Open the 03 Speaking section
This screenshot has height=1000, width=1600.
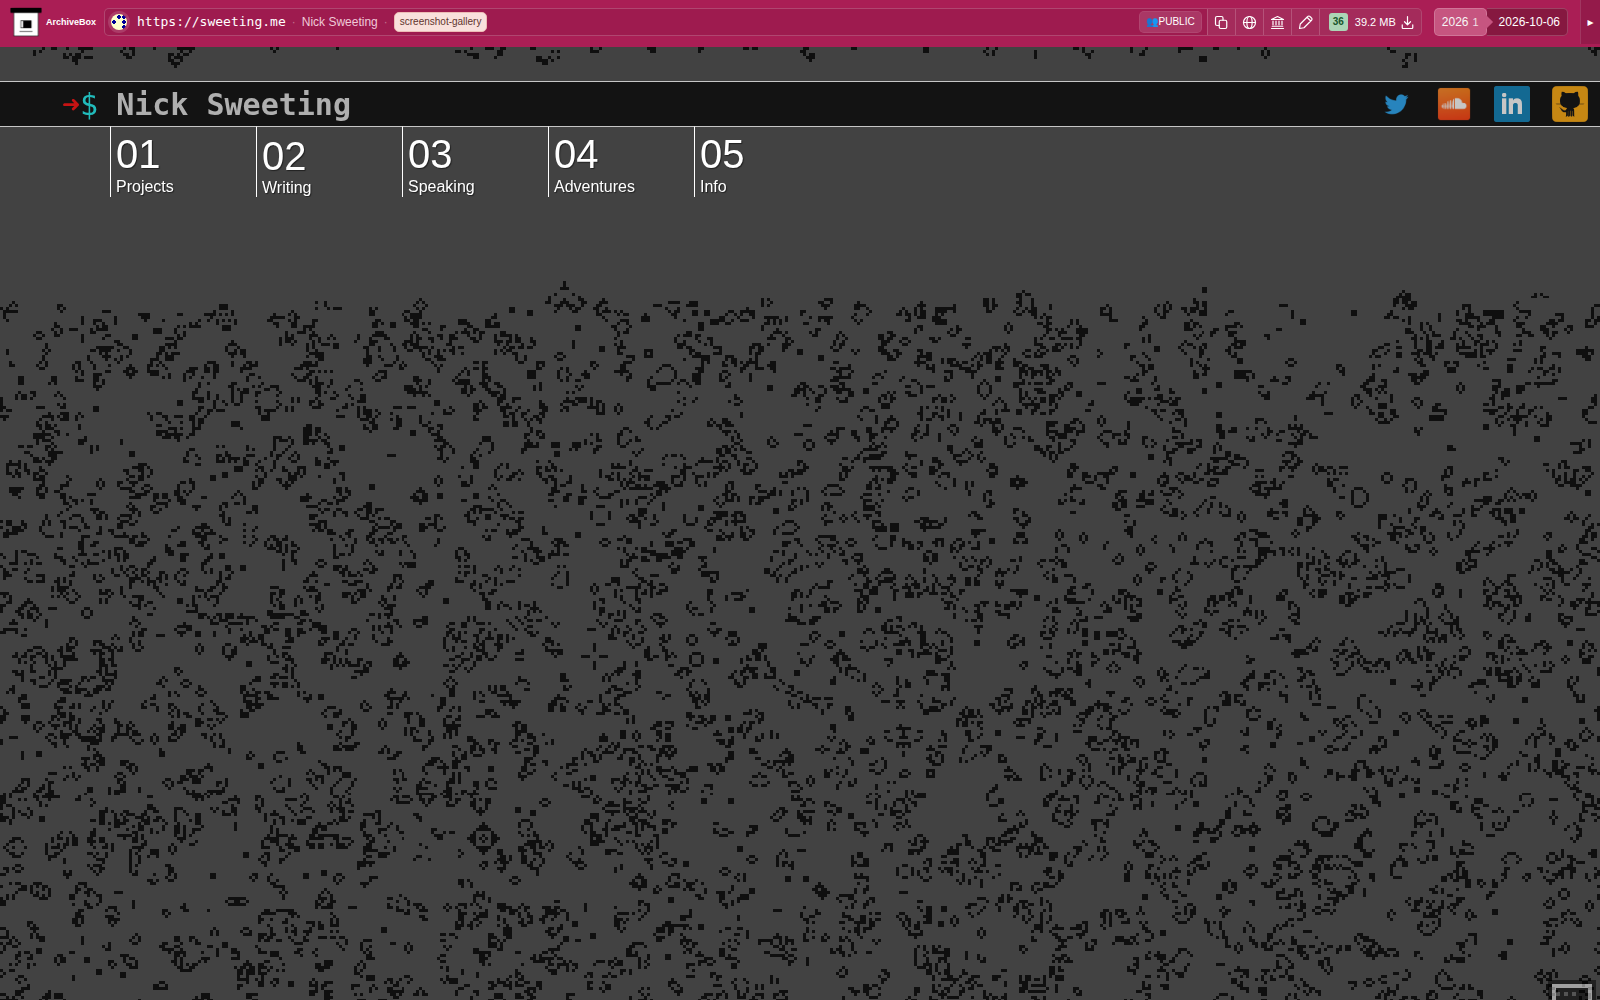[441, 164]
